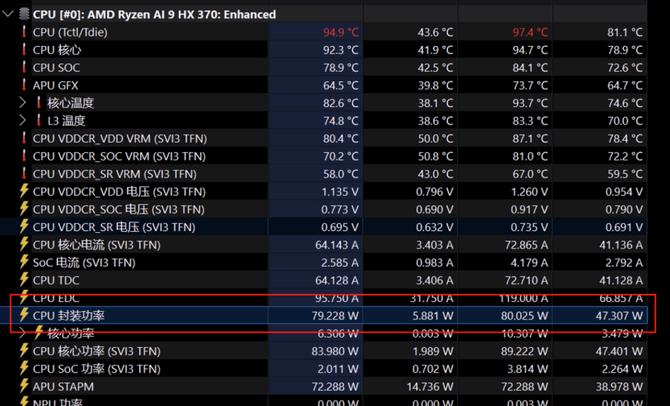Expand the 核心功率 sensor group
Screen dimensions: 670x406
click(23, 333)
